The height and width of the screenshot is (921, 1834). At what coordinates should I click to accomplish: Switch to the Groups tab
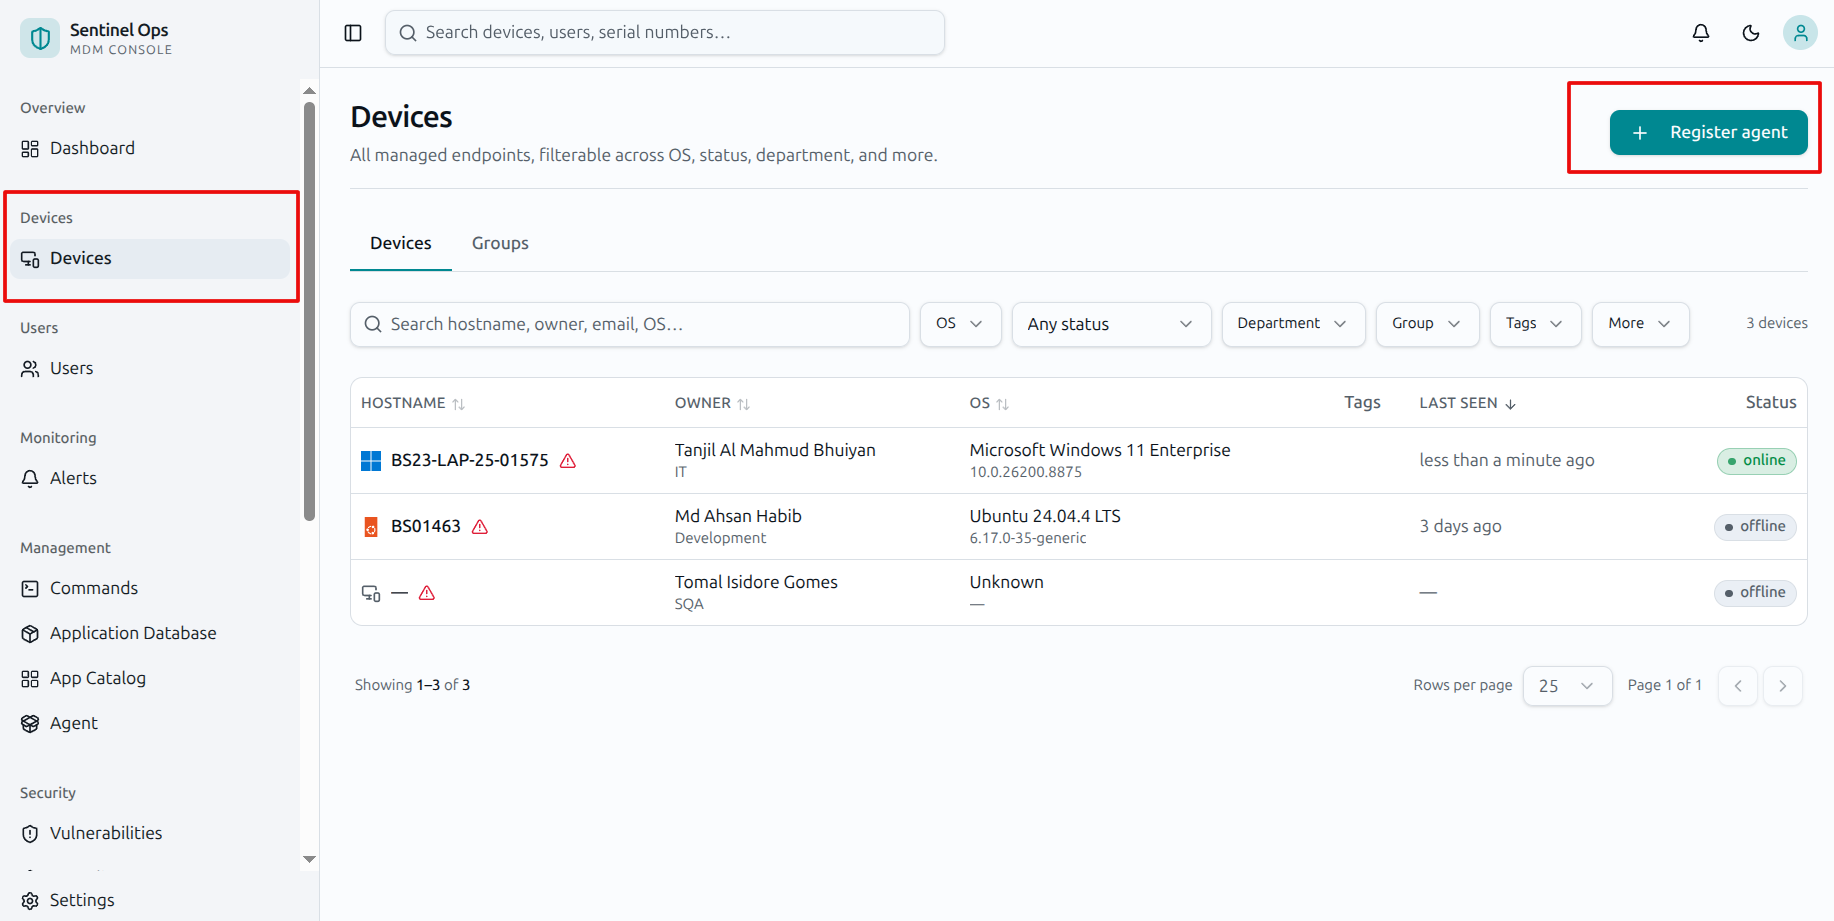(x=500, y=243)
